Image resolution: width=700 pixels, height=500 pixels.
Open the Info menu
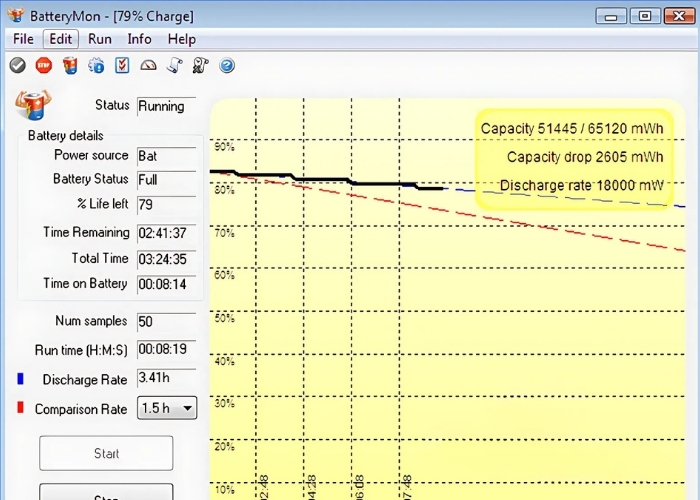(x=139, y=39)
